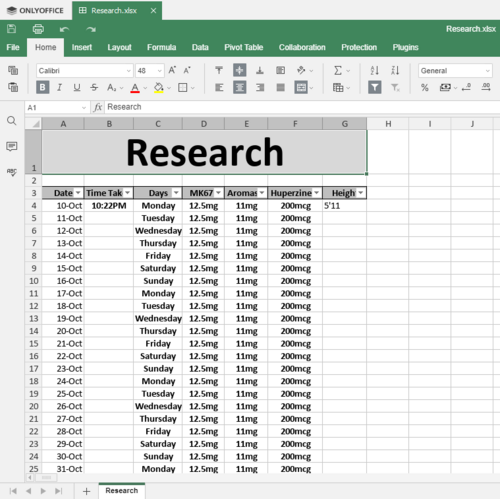Toggle Italic formatting
The image size is (500, 499).
(x=60, y=88)
